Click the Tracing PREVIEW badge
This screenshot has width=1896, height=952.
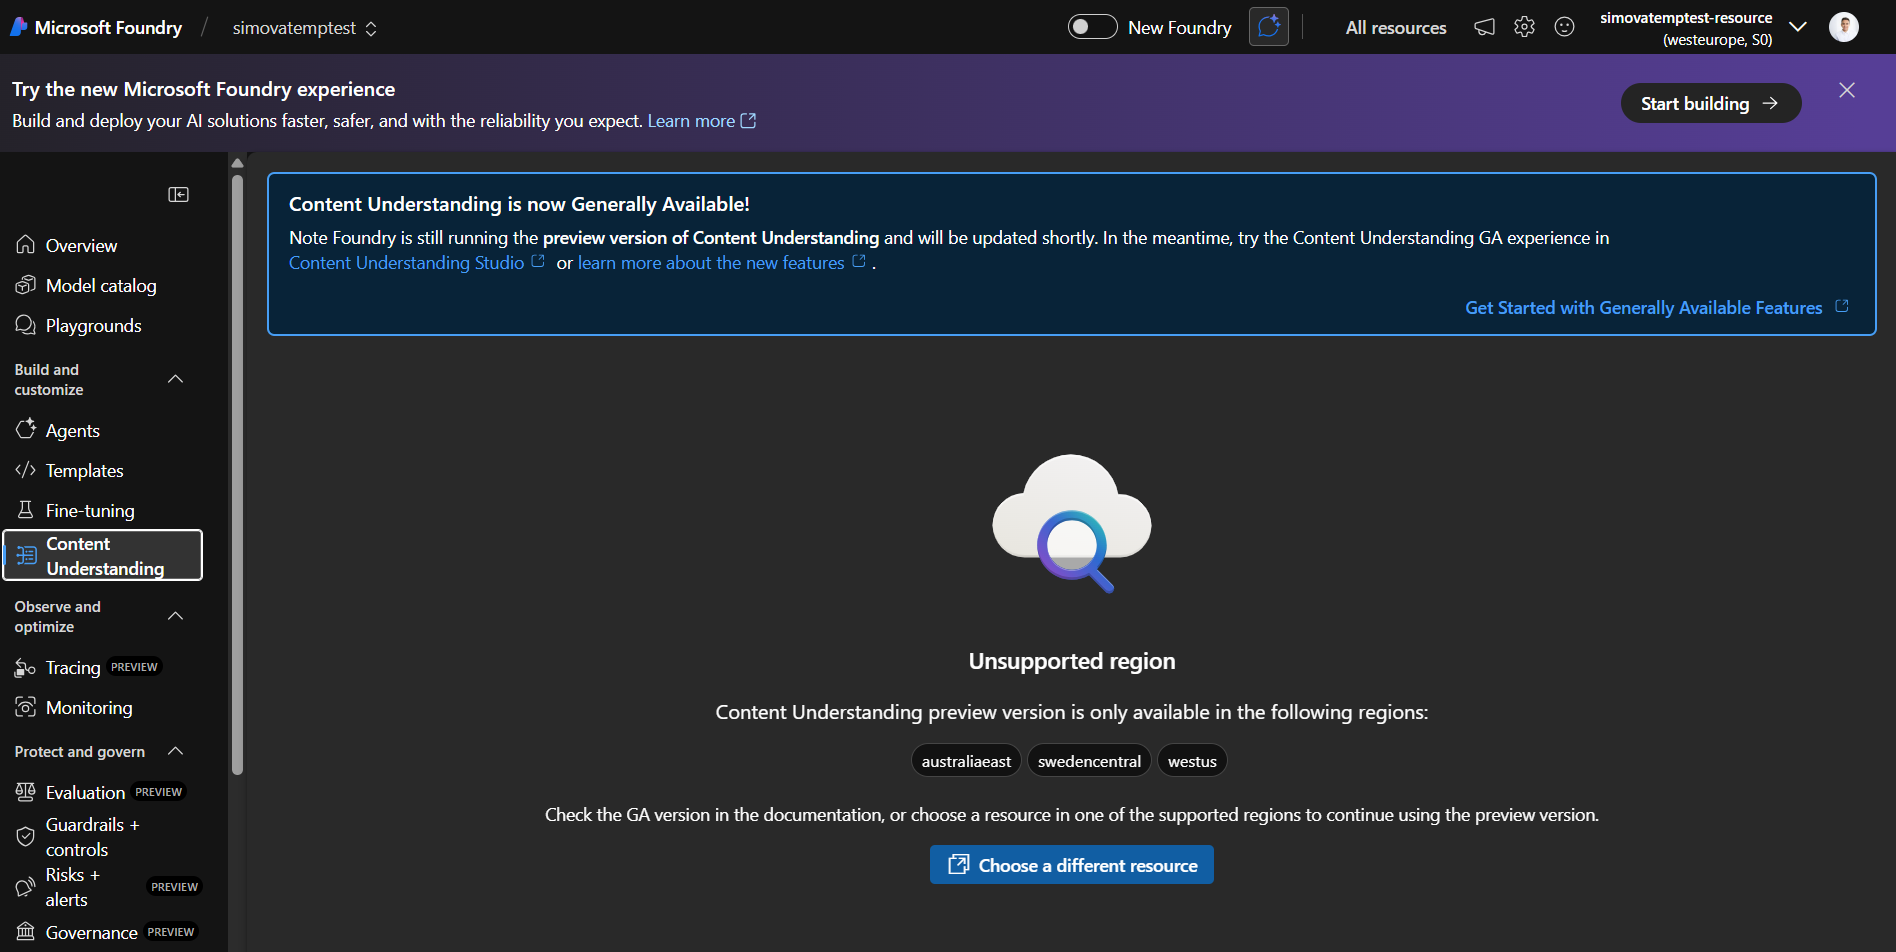point(134,667)
